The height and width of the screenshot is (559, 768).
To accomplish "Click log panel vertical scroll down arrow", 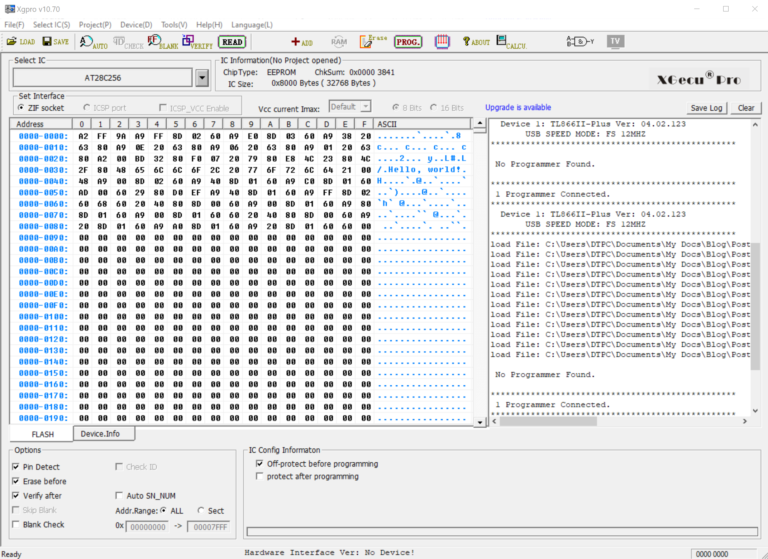I will click(x=755, y=411).
